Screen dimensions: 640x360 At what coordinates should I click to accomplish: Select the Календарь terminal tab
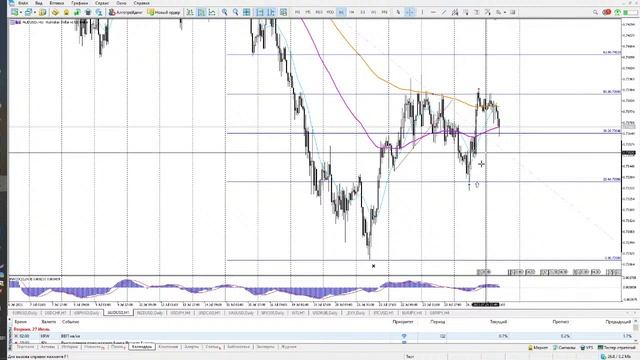click(x=142, y=347)
